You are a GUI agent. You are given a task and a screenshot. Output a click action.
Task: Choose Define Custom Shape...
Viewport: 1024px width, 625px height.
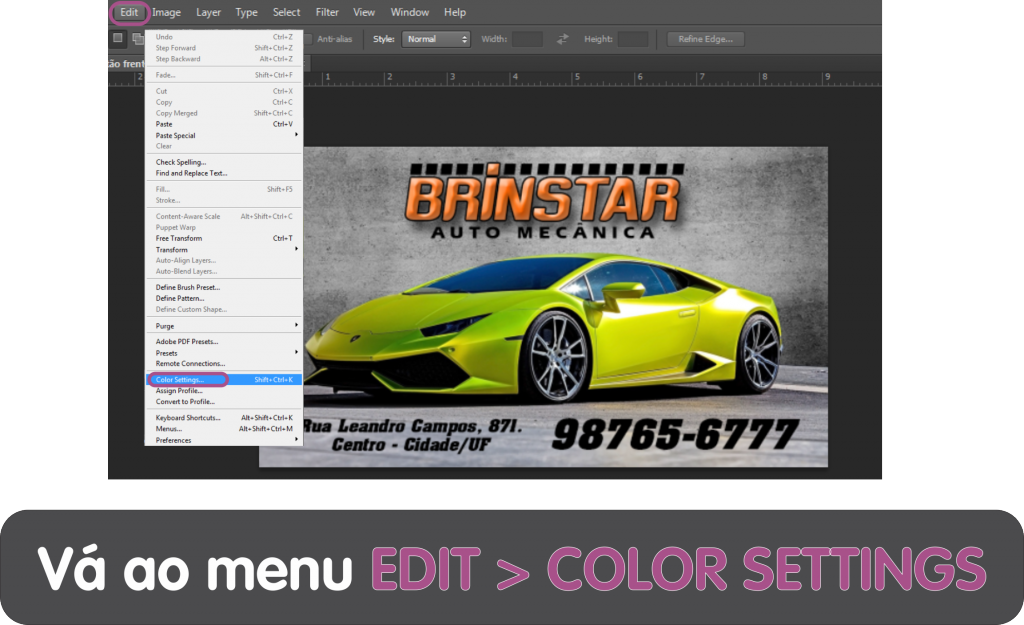tap(223, 310)
